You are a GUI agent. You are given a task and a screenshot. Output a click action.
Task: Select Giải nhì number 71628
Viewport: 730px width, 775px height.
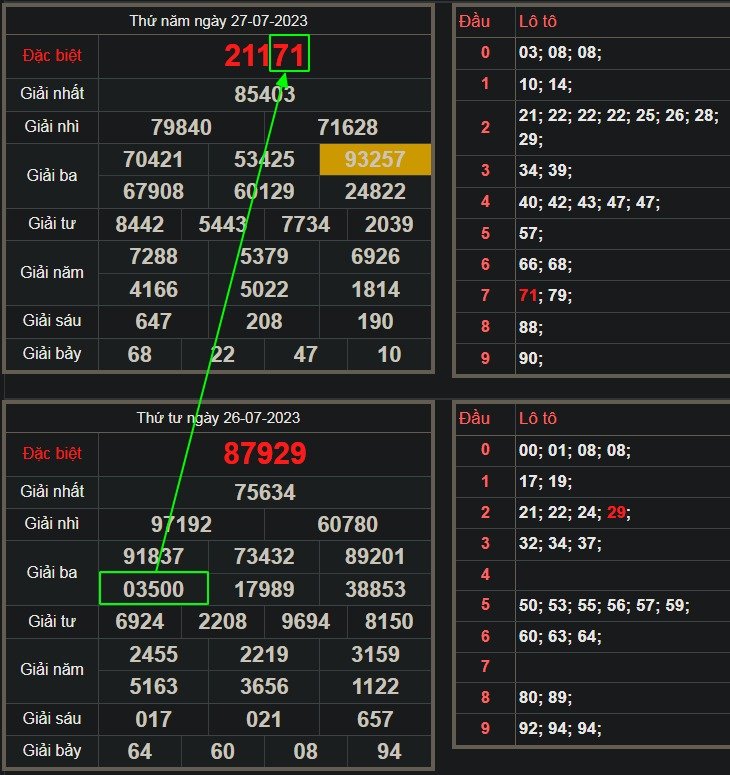click(347, 127)
